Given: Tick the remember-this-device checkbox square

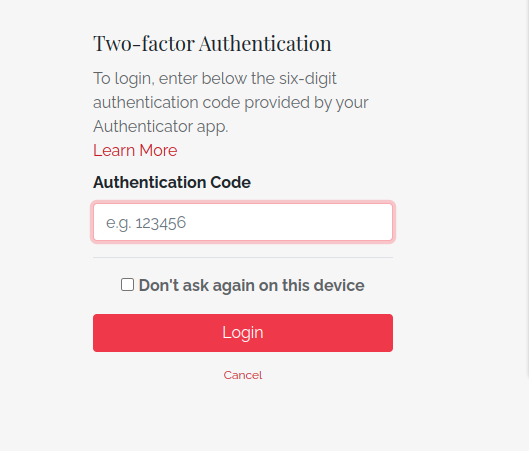Looking at the screenshot, I should click(x=128, y=285).
